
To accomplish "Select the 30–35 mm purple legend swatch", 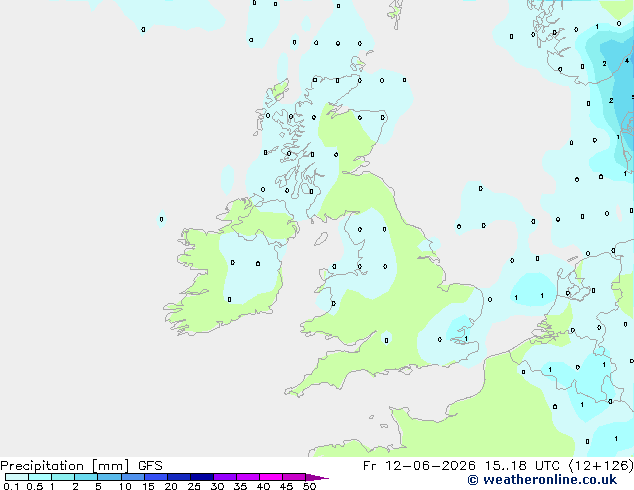I will 224,477.
